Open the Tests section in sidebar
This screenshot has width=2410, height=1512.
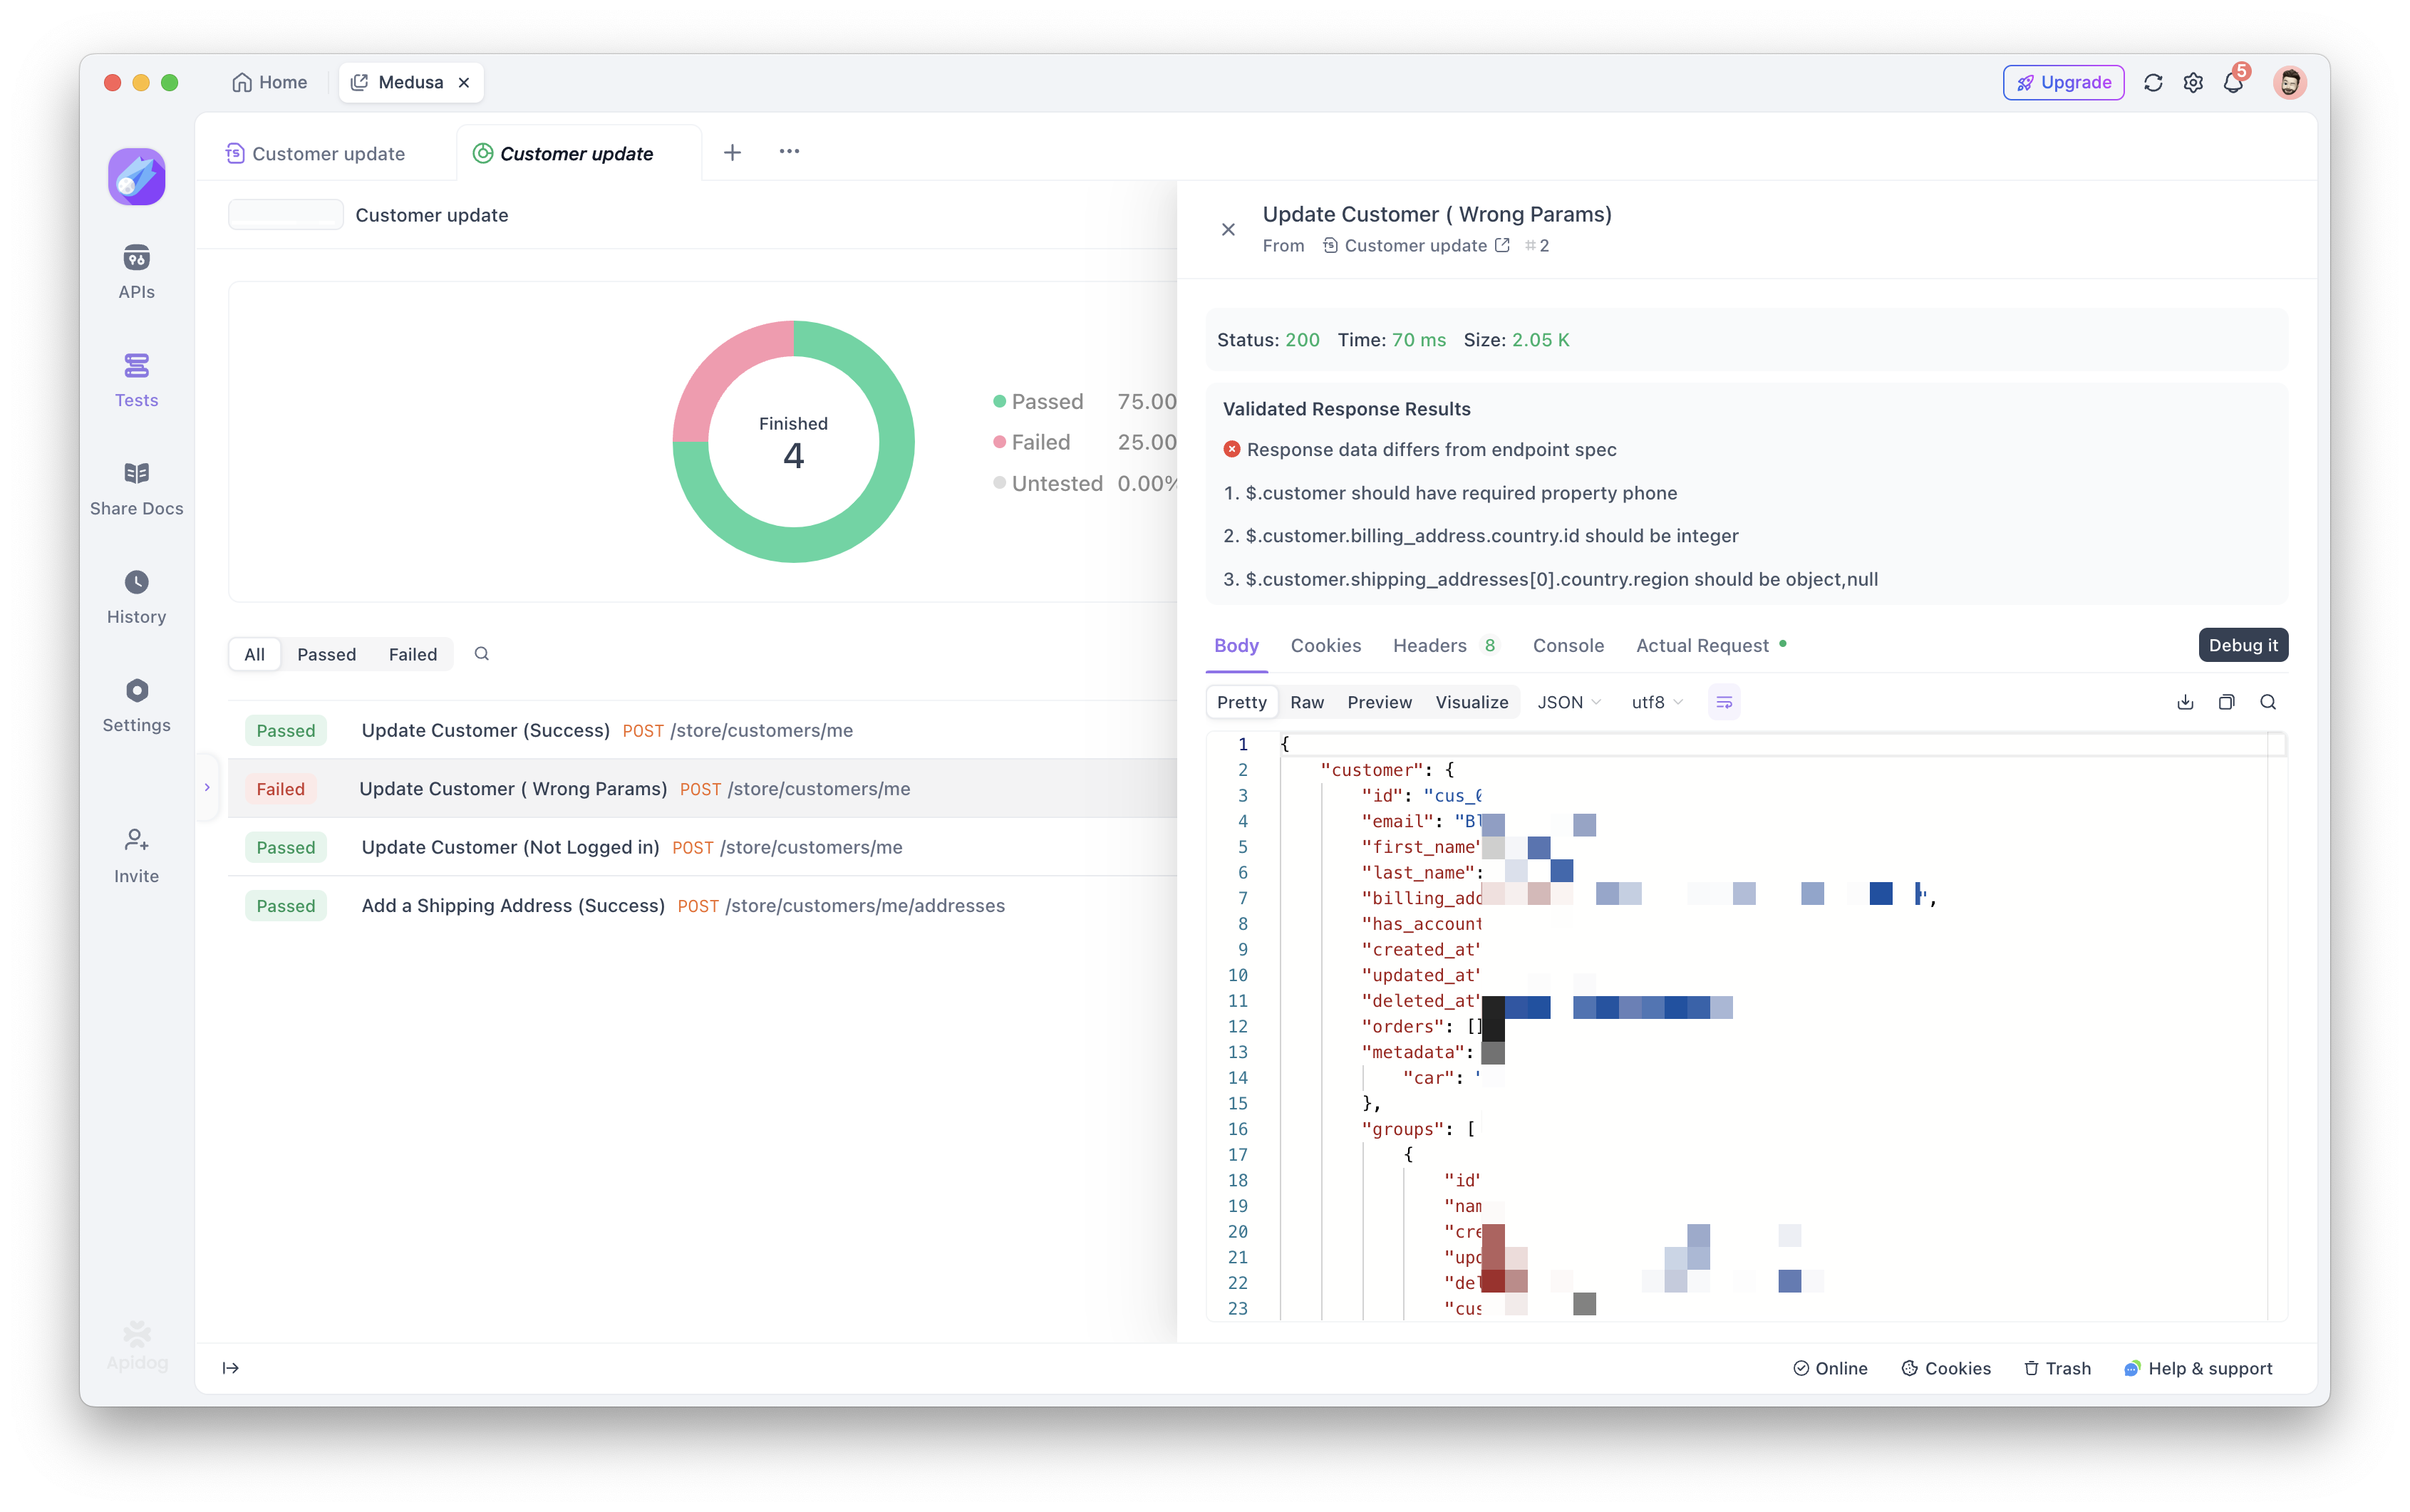136,380
